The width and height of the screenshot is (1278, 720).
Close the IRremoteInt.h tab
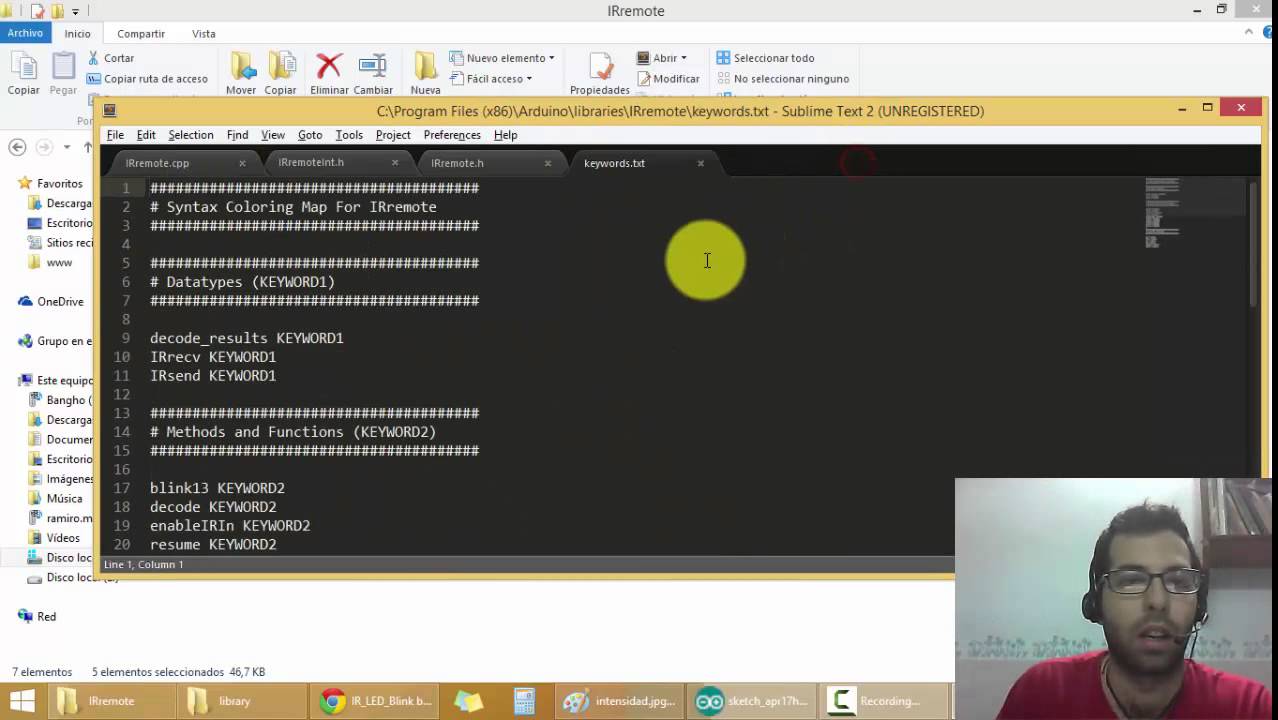395,163
